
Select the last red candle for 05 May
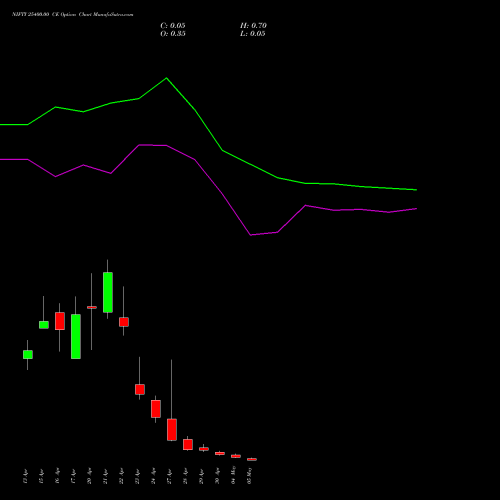click(x=252, y=459)
